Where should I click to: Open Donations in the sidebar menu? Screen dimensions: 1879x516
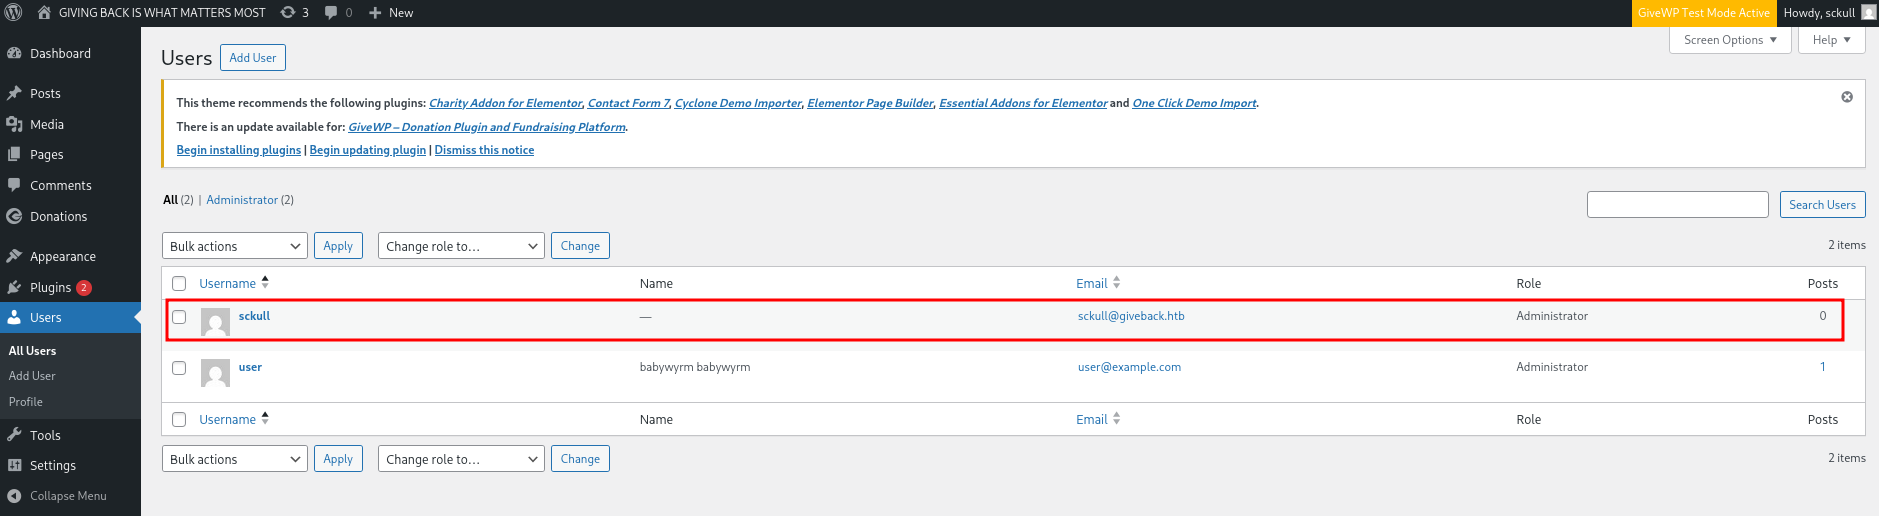tap(58, 217)
